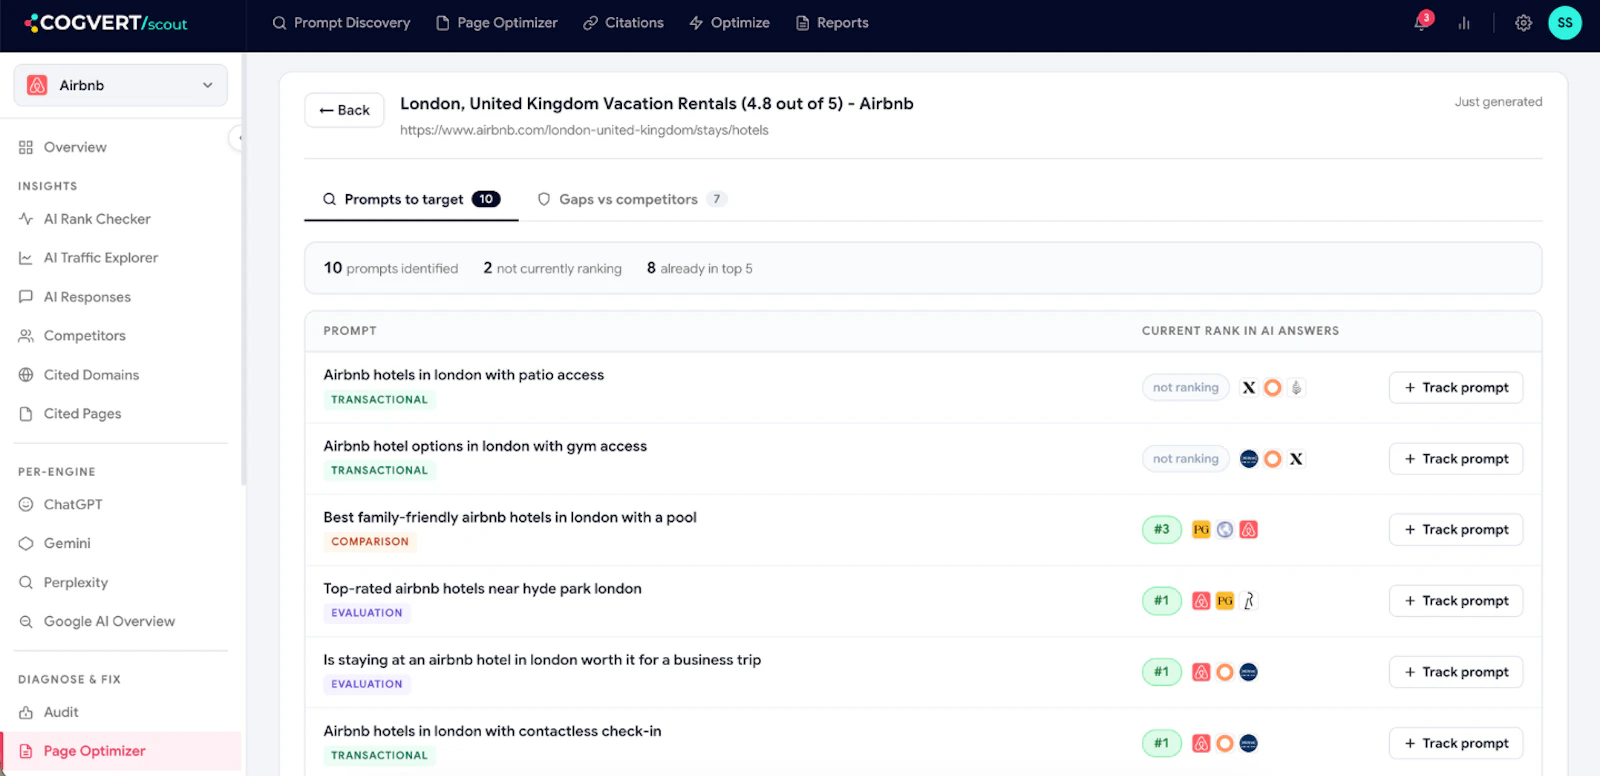Viewport: 1600px width, 776px height.
Task: Switch to Prompts to target tab
Action: (x=411, y=199)
